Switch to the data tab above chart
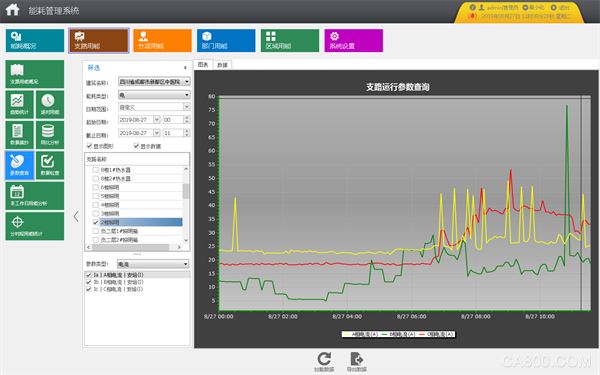The image size is (600, 375). click(222, 65)
